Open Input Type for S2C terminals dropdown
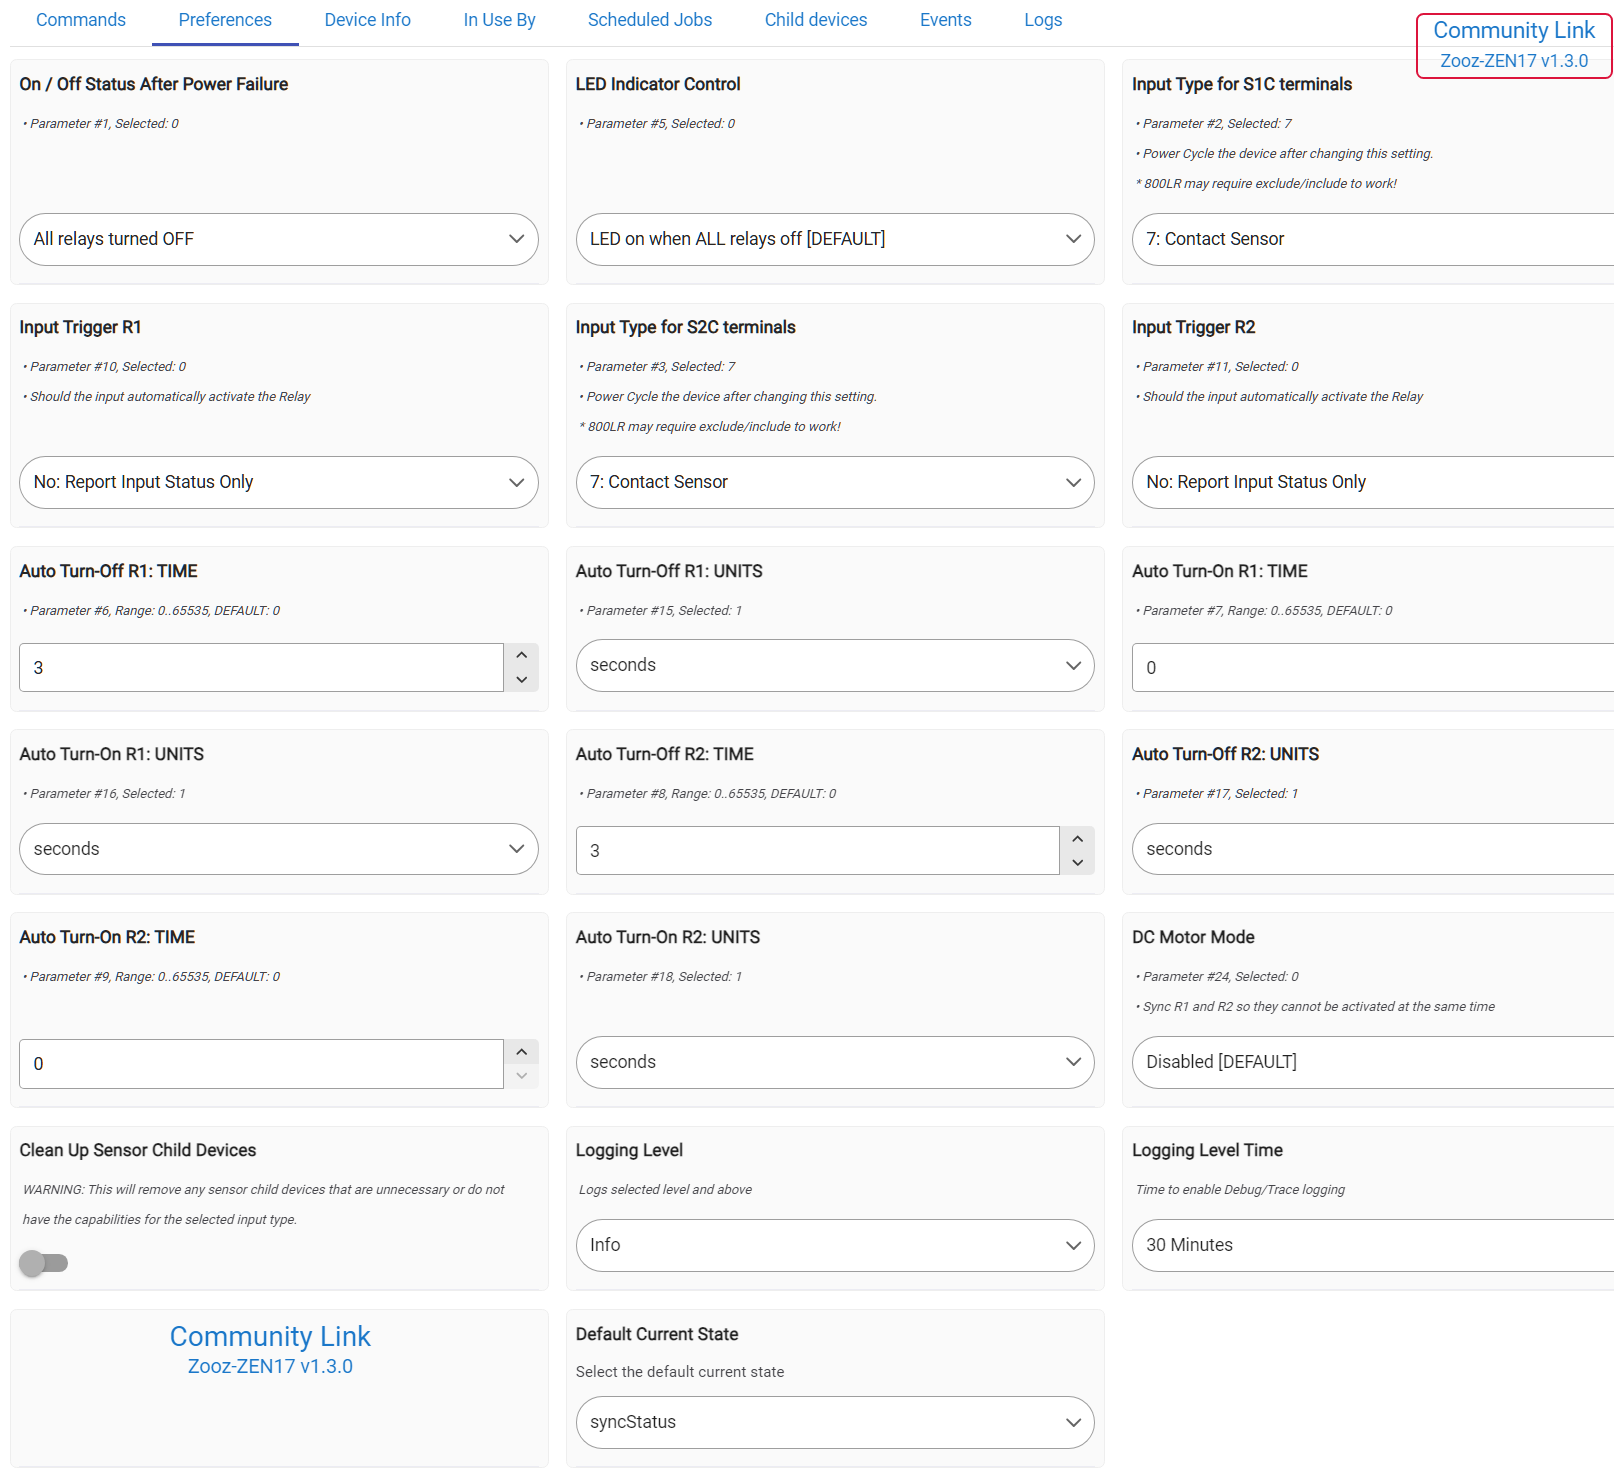 click(x=834, y=482)
